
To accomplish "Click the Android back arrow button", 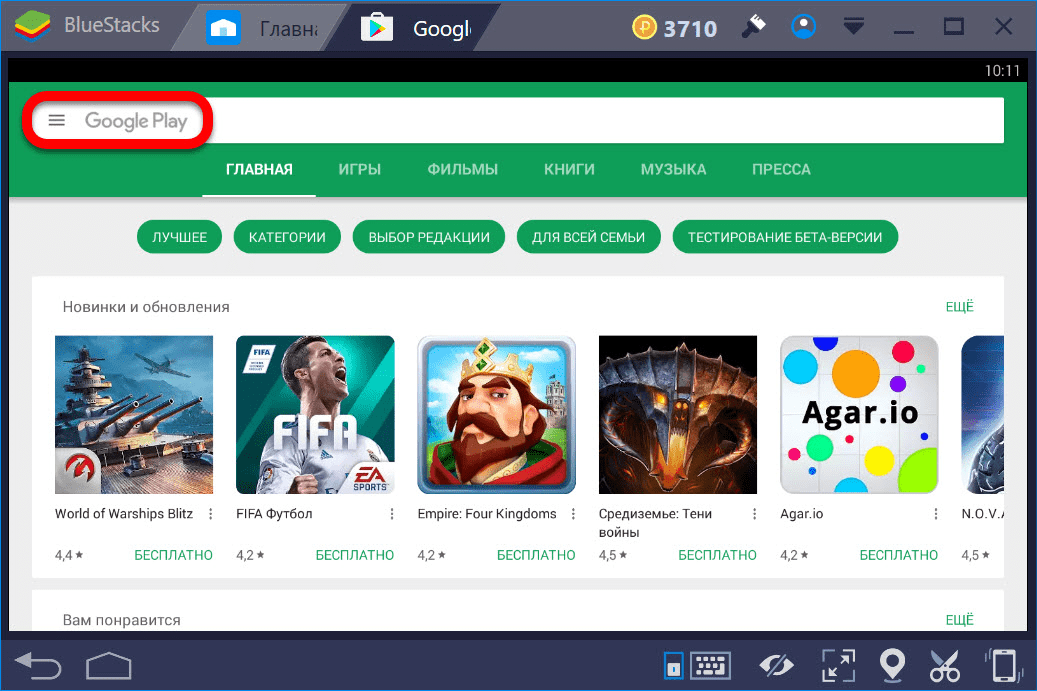I will click(39, 665).
